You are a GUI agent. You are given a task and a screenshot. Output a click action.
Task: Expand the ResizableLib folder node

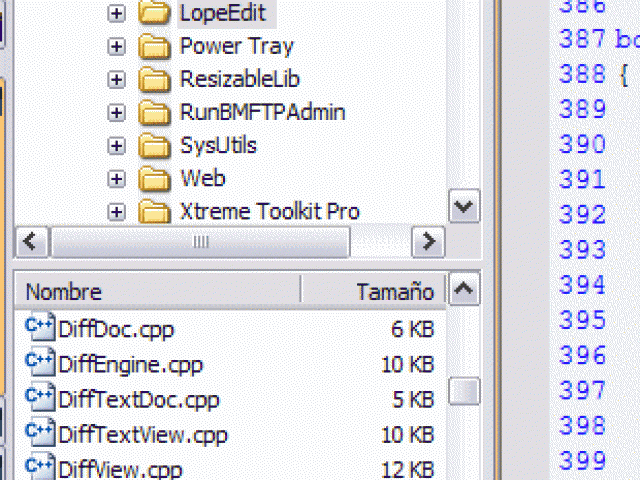point(116,80)
